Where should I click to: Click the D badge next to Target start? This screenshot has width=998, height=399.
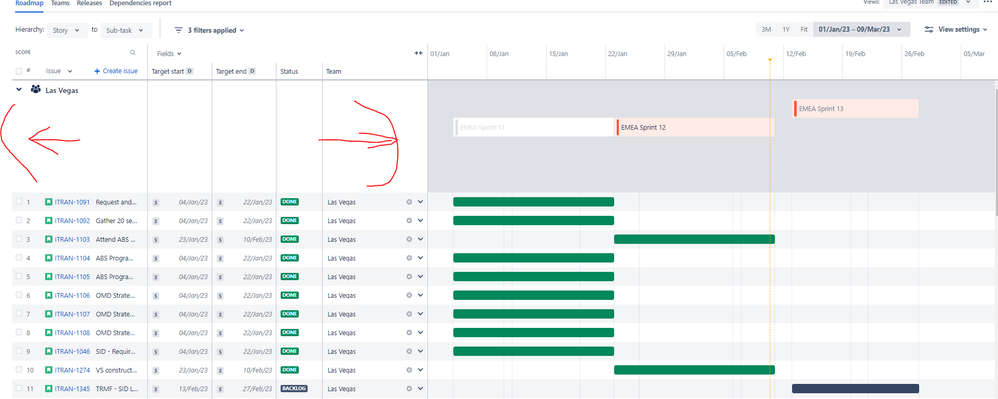[x=190, y=71]
